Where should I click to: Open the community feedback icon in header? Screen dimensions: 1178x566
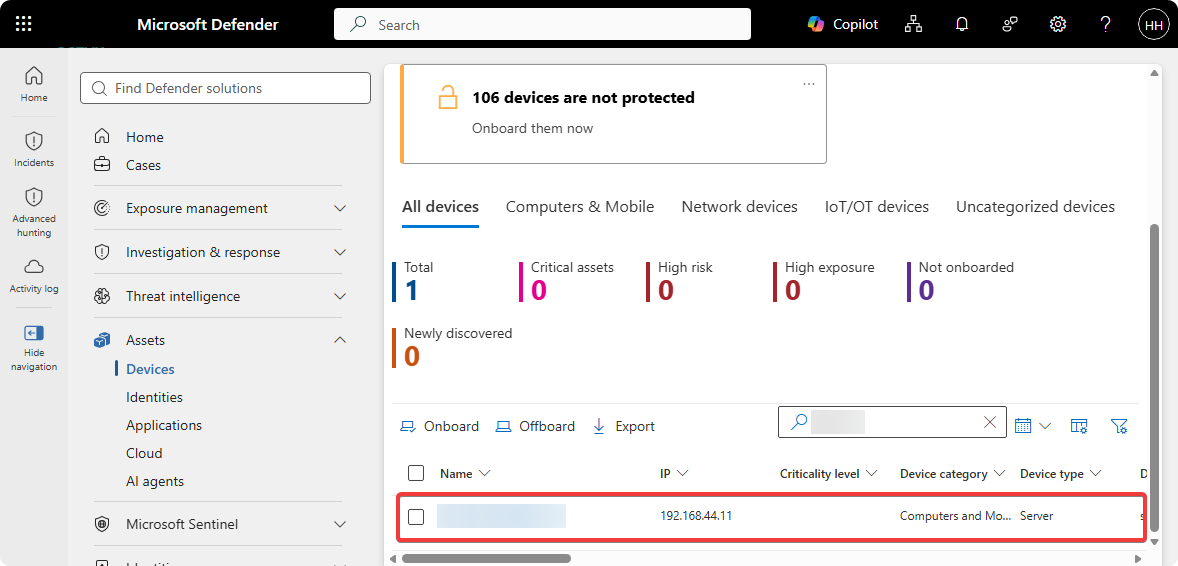1010,24
